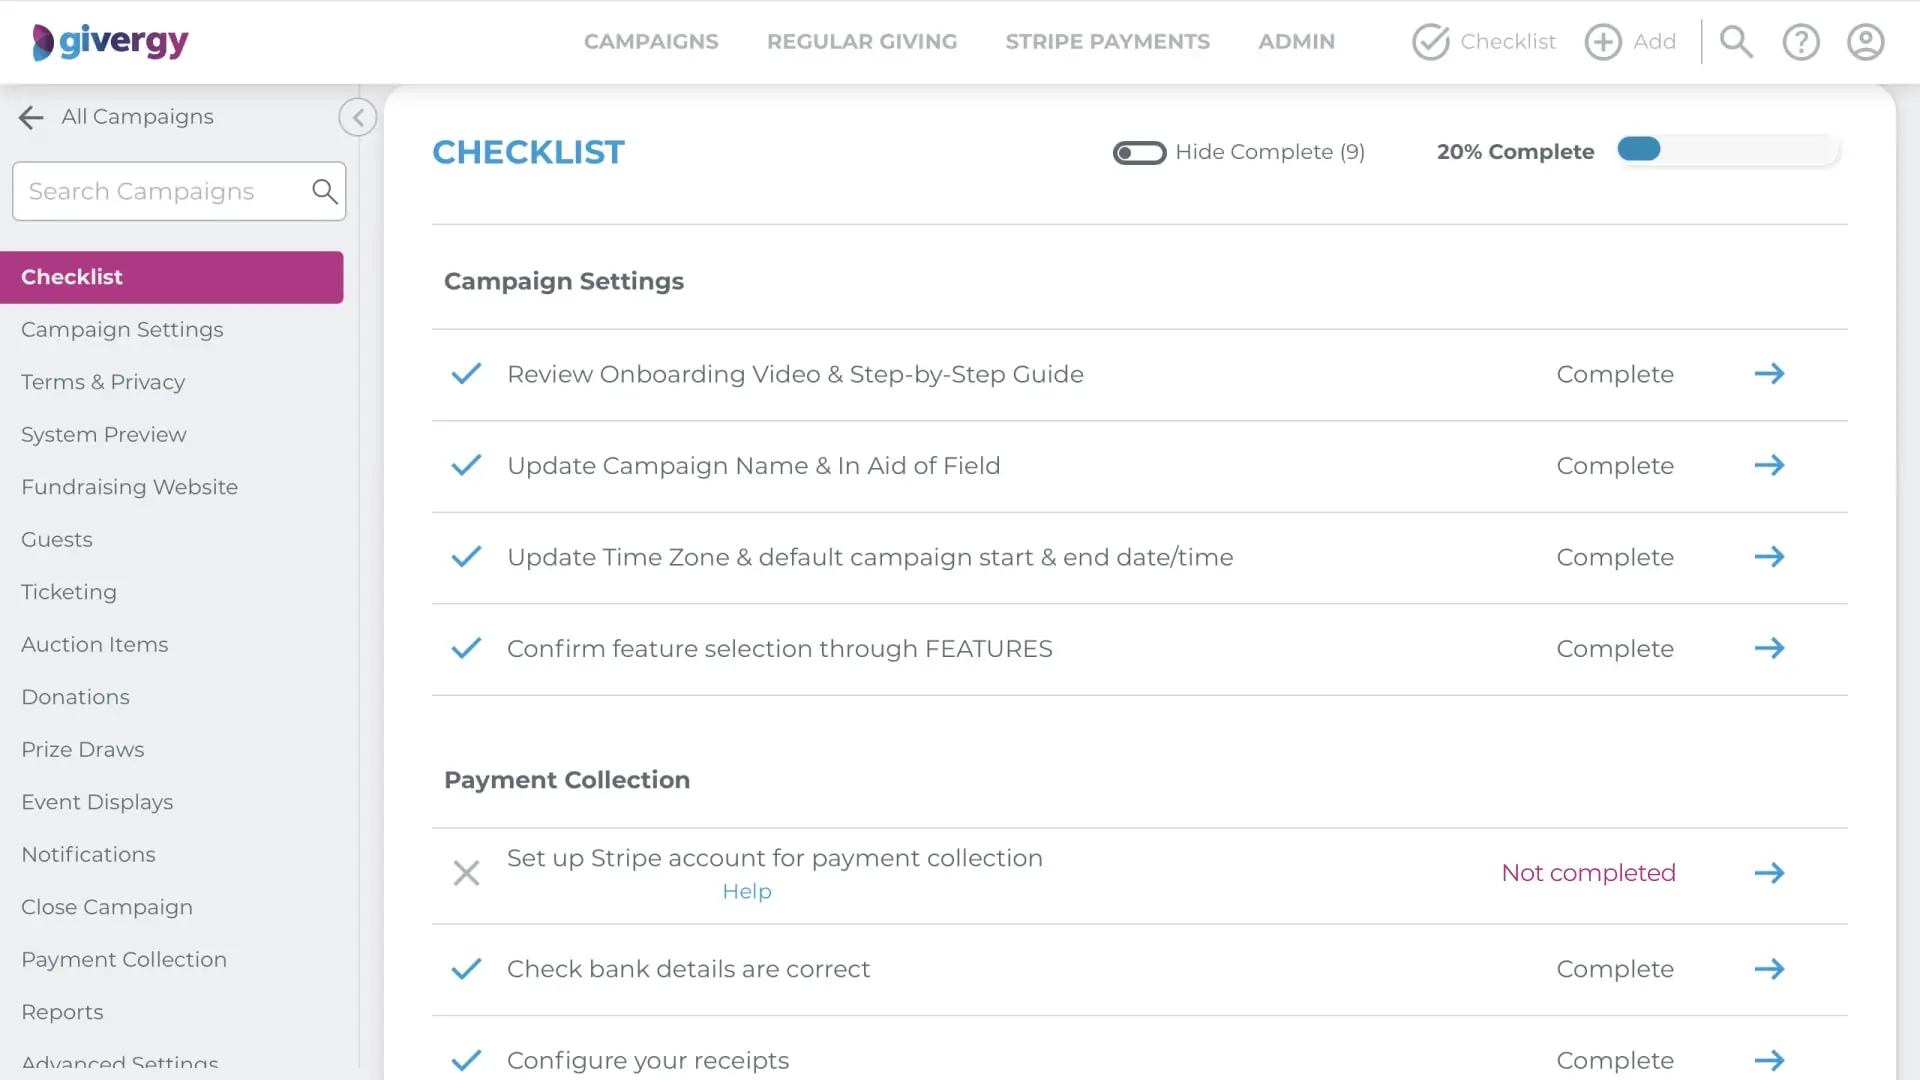Open the Checklist checkmark icon in header
Viewport: 1920px width, 1080px height.
click(1431, 42)
